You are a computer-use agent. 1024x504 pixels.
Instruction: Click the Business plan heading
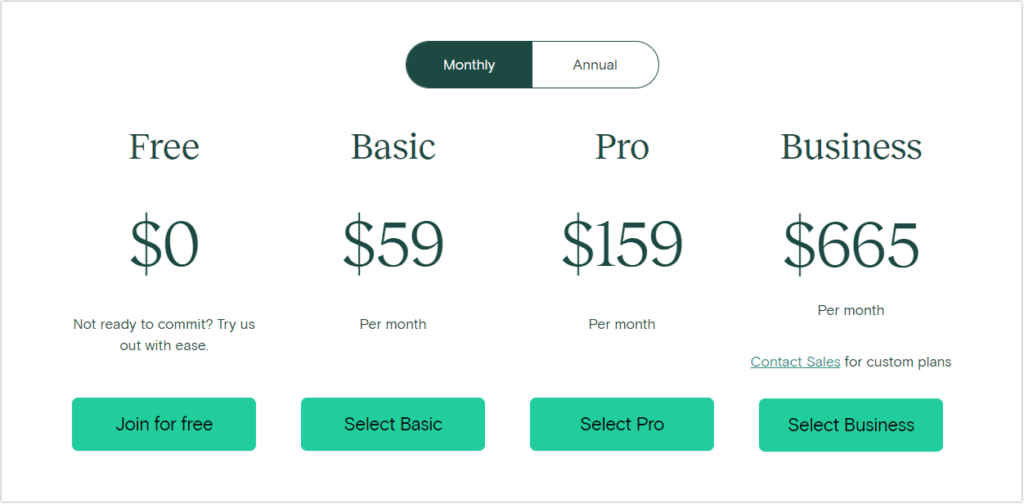coord(851,147)
